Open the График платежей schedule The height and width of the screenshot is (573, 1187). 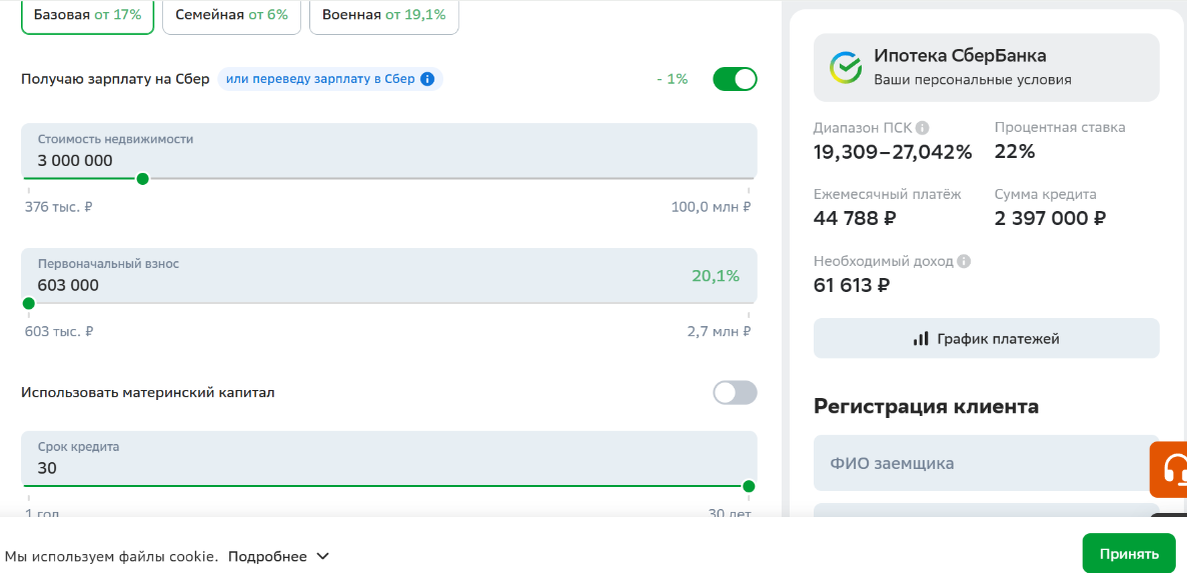click(986, 338)
